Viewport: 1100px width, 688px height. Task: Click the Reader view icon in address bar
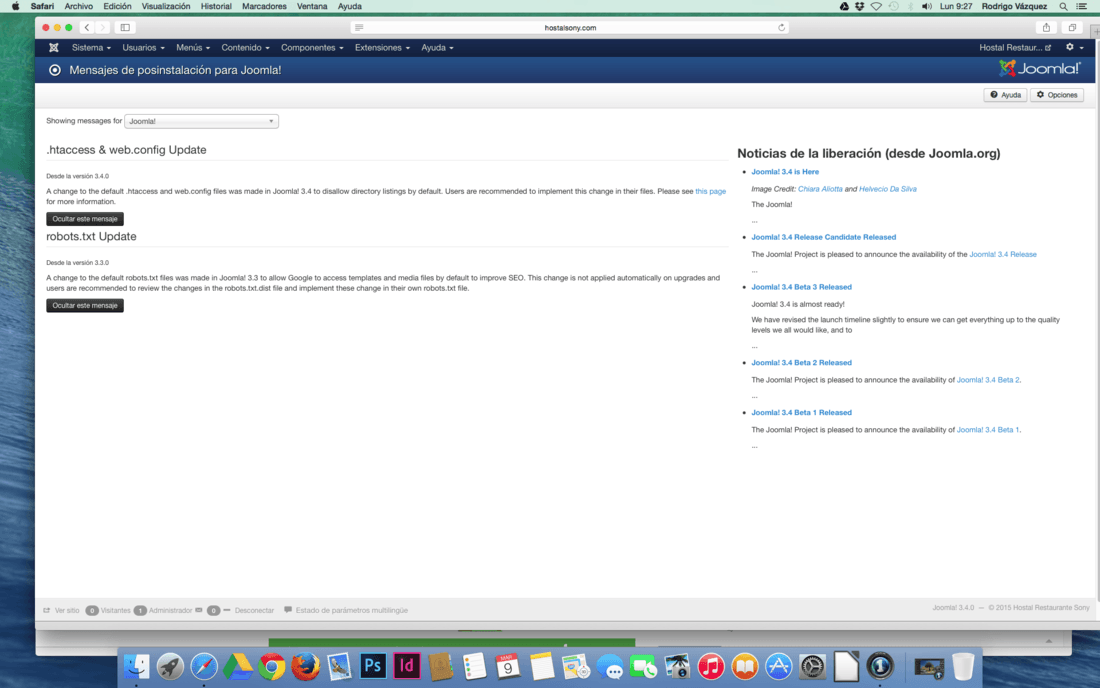click(359, 27)
